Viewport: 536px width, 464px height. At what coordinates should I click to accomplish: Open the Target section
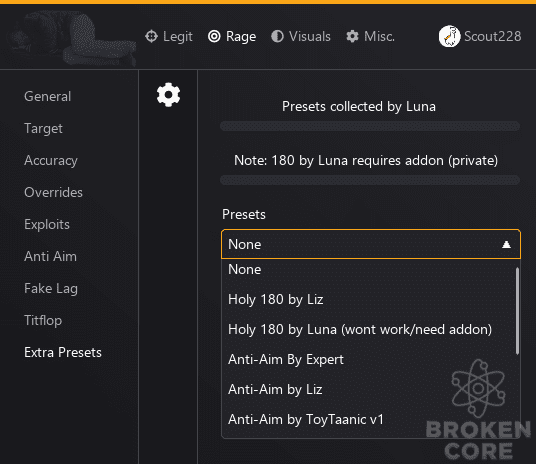coord(43,129)
